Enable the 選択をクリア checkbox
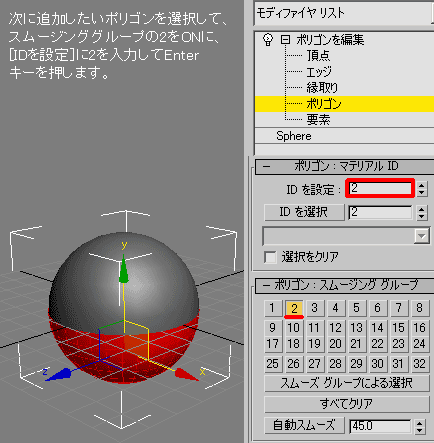 tap(270, 257)
